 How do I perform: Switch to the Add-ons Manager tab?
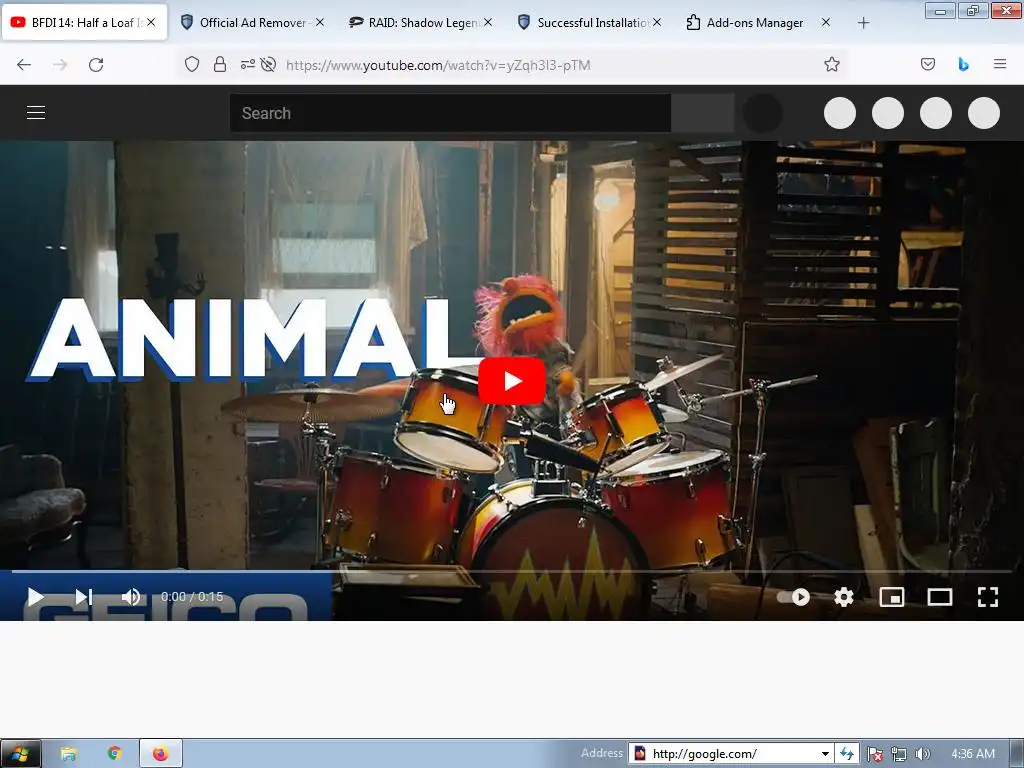(x=758, y=22)
